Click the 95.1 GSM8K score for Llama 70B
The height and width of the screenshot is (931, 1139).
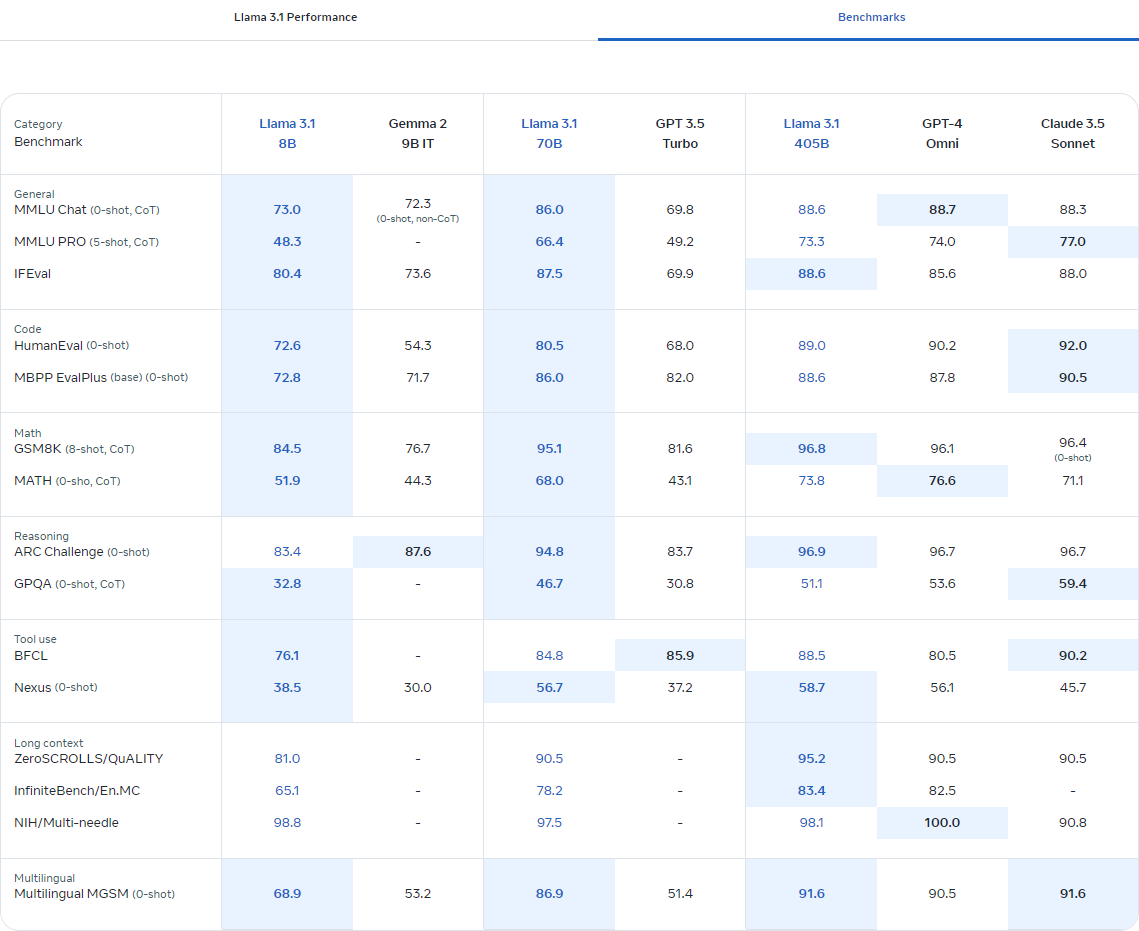point(549,449)
